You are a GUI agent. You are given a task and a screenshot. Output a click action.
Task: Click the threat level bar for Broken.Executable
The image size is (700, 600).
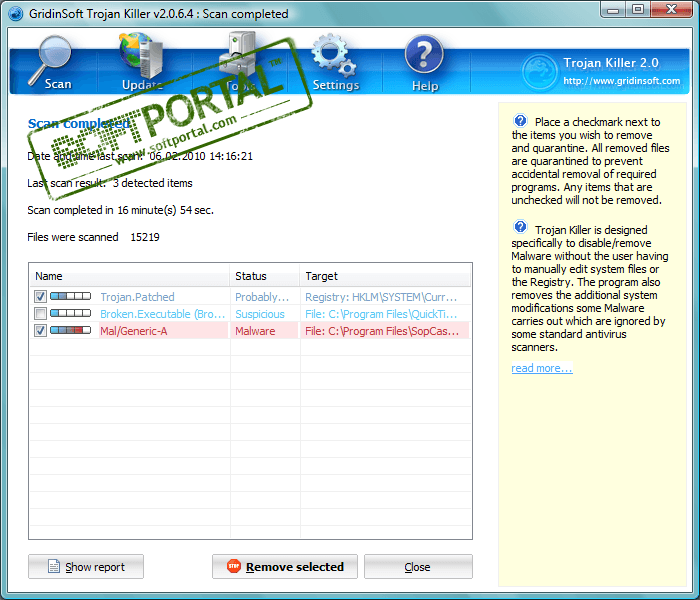(71, 313)
